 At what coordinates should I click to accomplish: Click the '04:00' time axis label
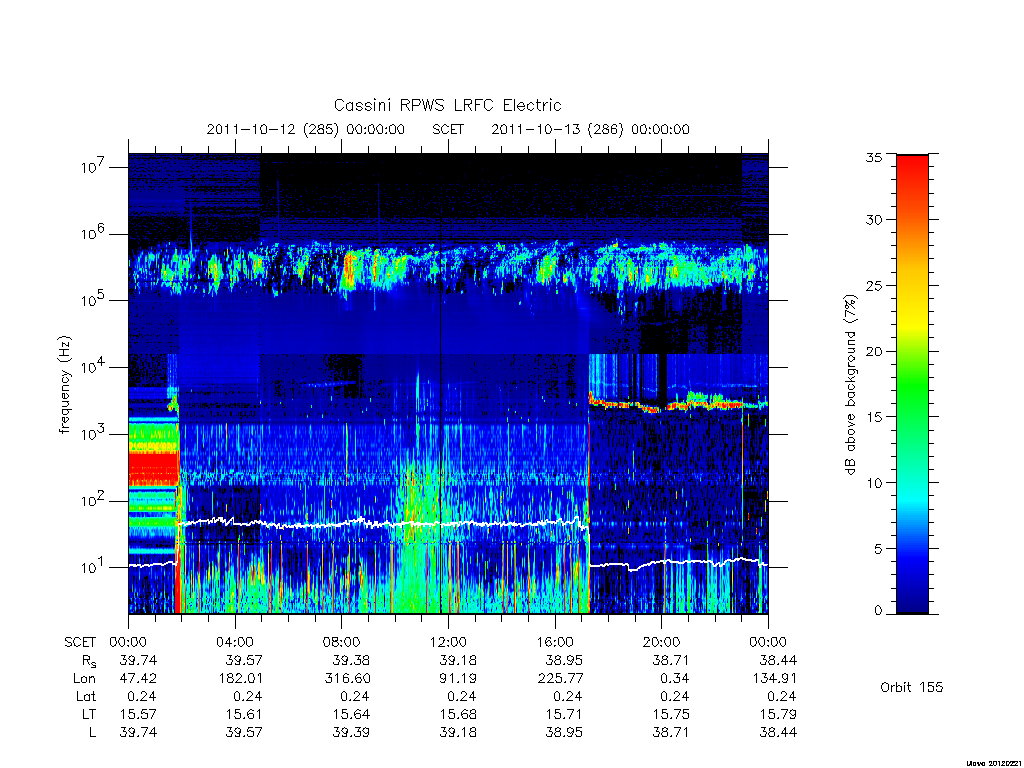(x=235, y=642)
